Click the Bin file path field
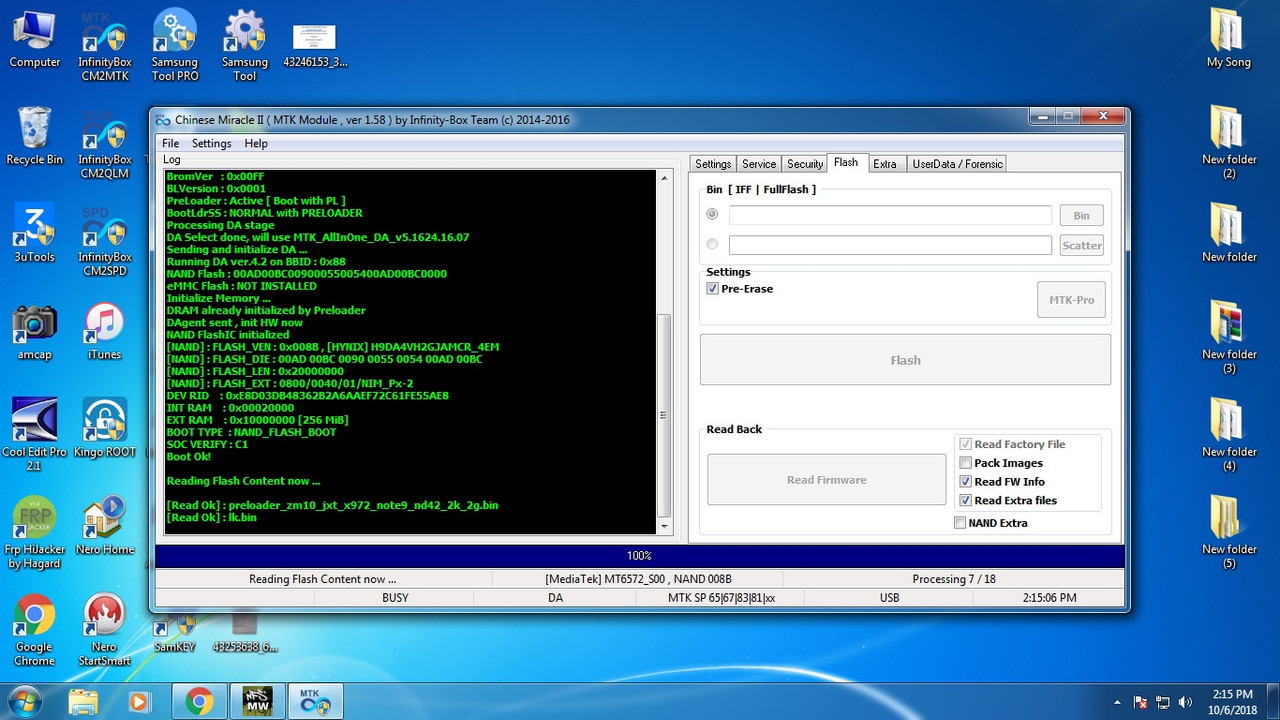 pyautogui.click(x=890, y=215)
